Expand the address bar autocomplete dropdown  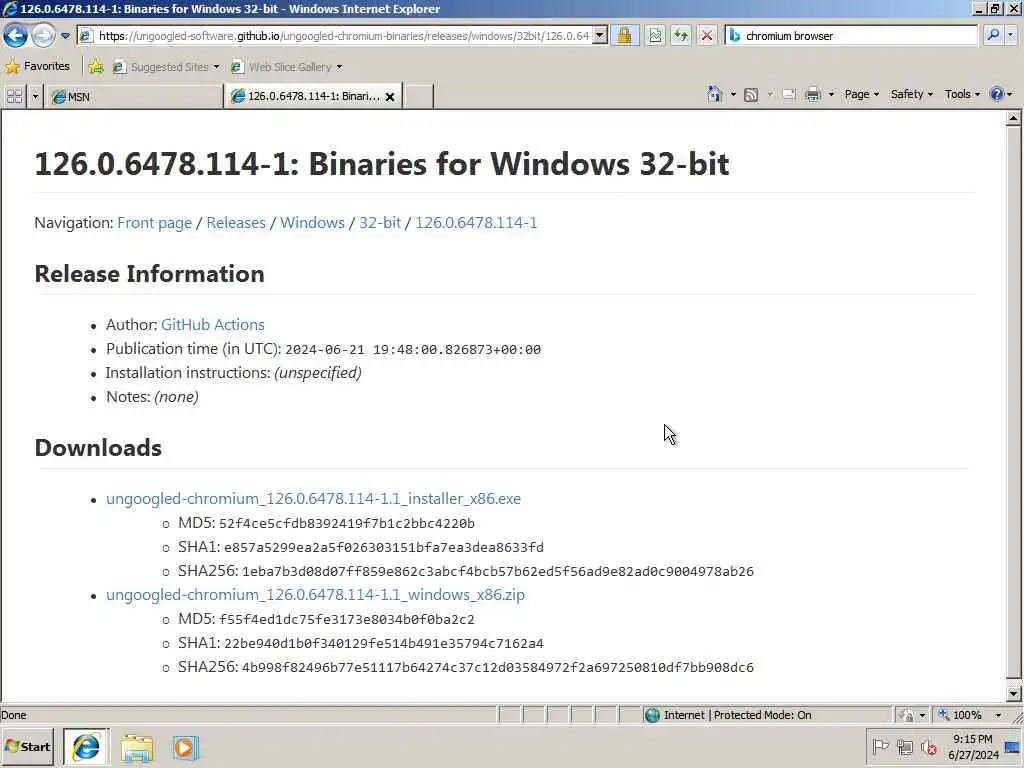point(600,36)
